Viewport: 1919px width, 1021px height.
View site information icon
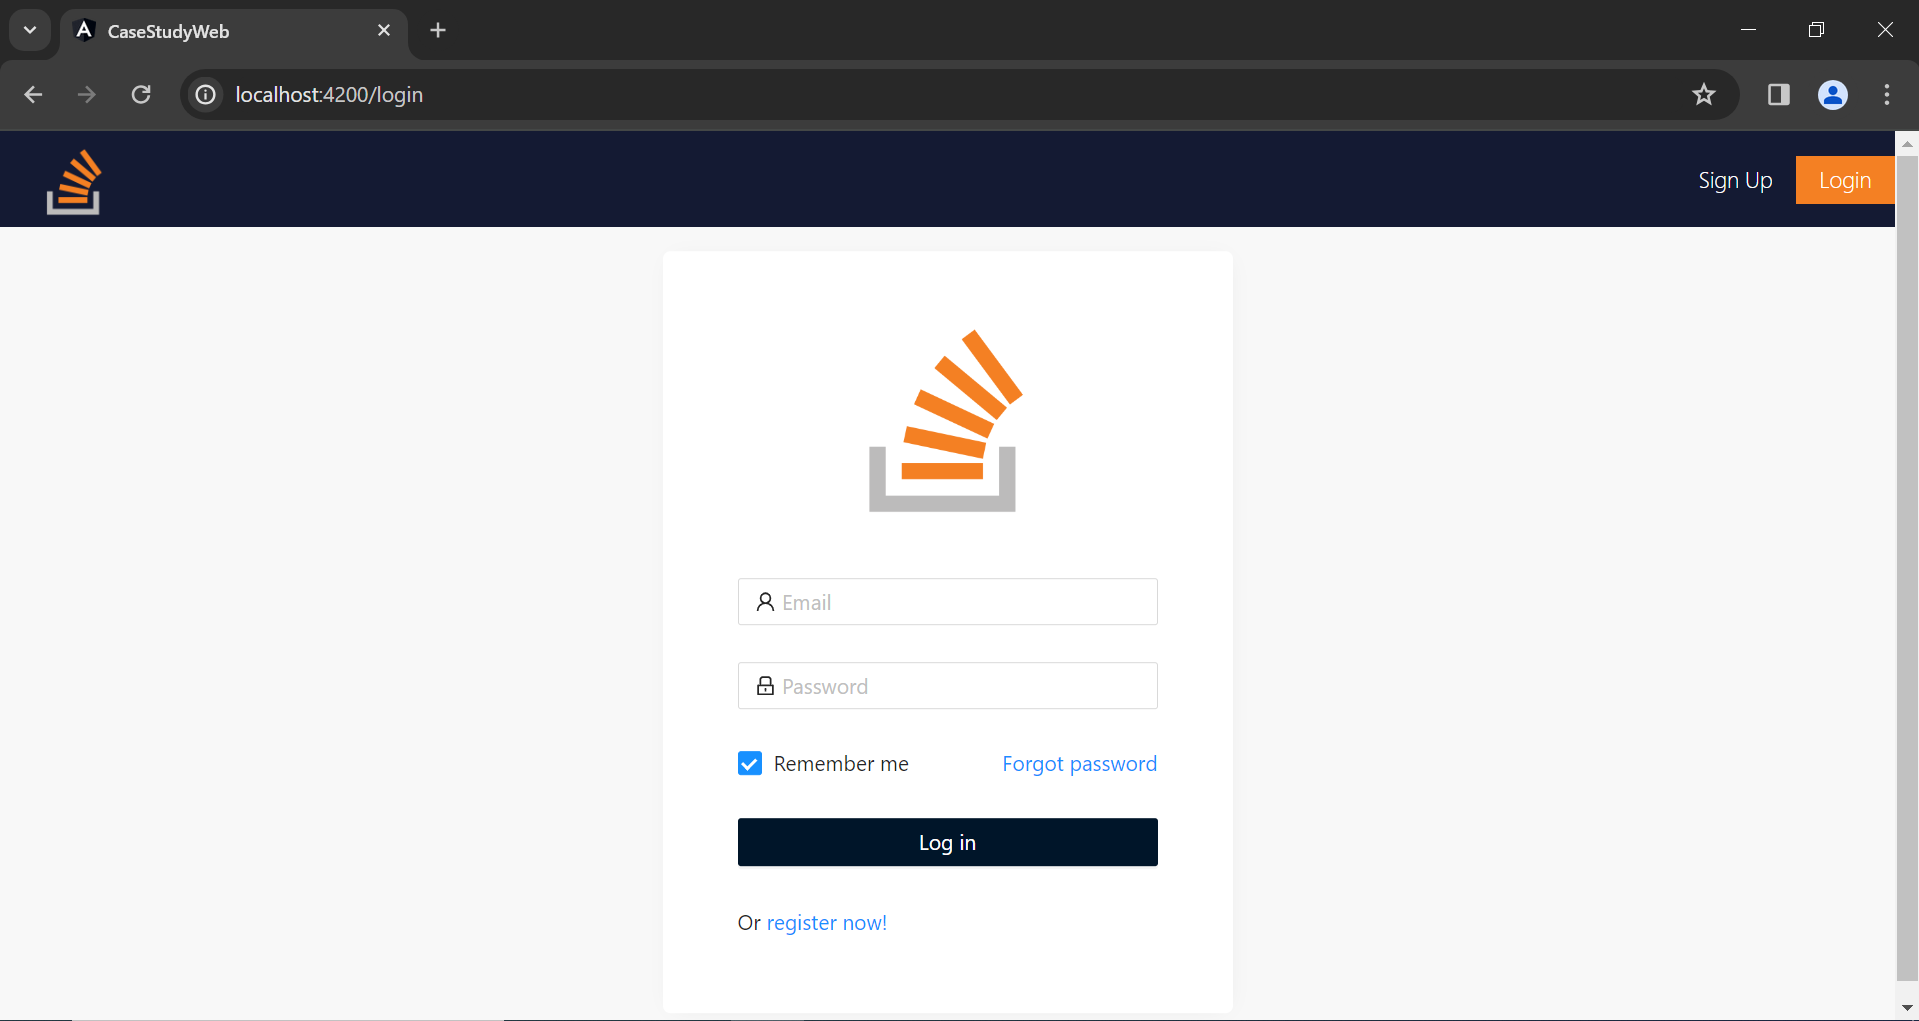point(205,95)
